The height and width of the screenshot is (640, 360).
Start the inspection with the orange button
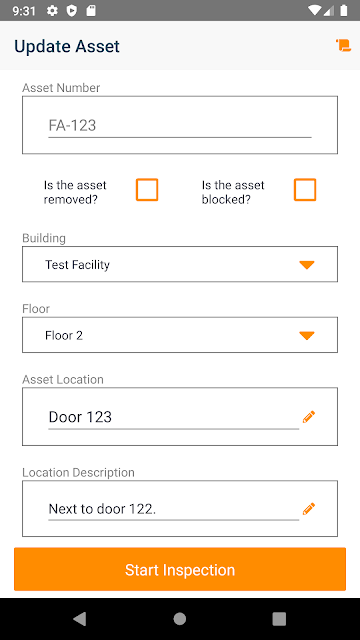click(x=180, y=569)
